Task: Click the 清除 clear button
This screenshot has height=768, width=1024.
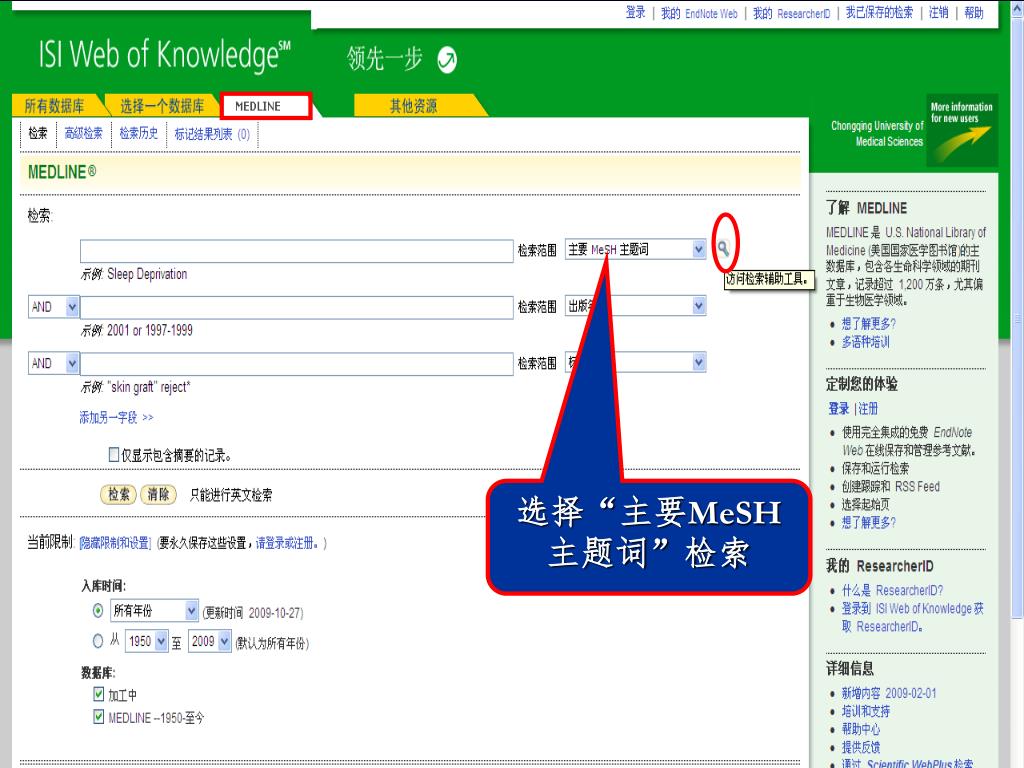Action: [158, 494]
